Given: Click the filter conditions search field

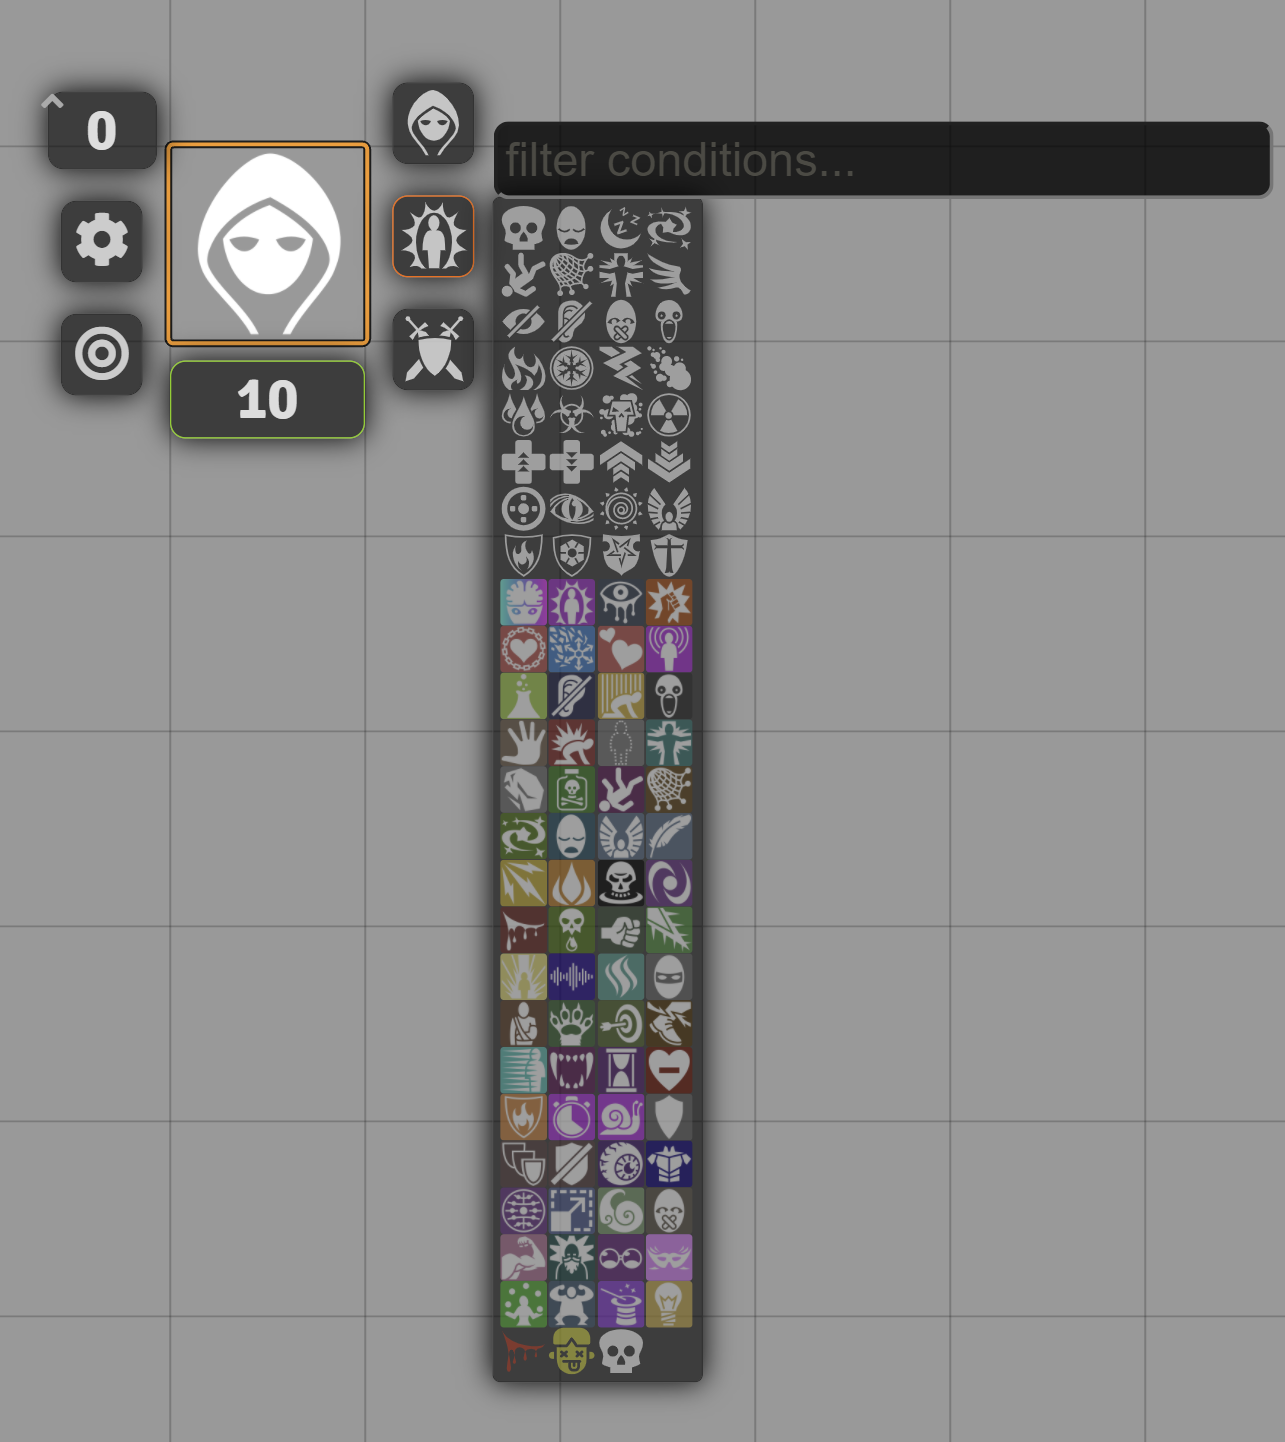Looking at the screenshot, I should point(882,159).
